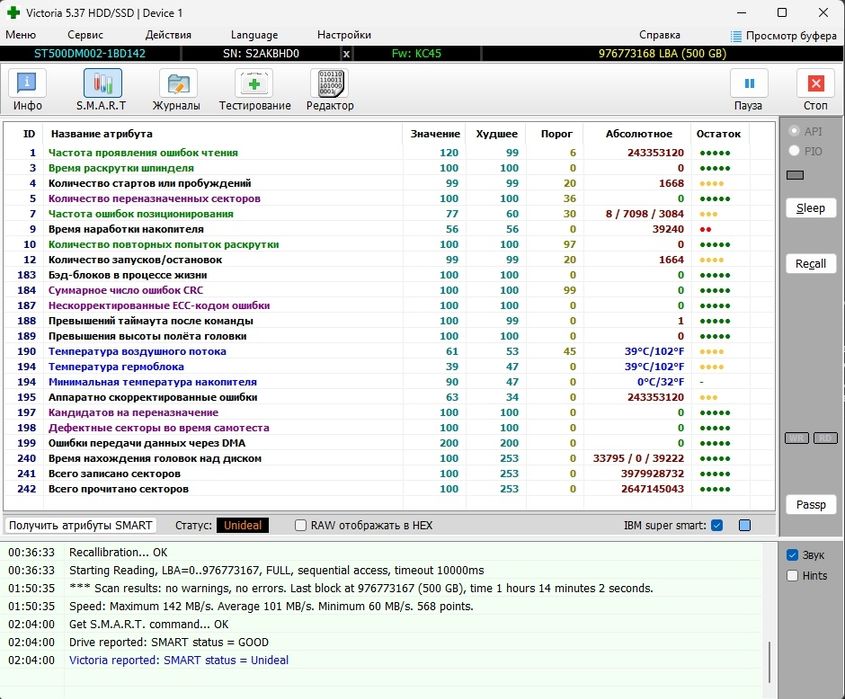Select row Кандидатов на переназначение
Viewport: 845px width, 699px height.
pos(389,413)
